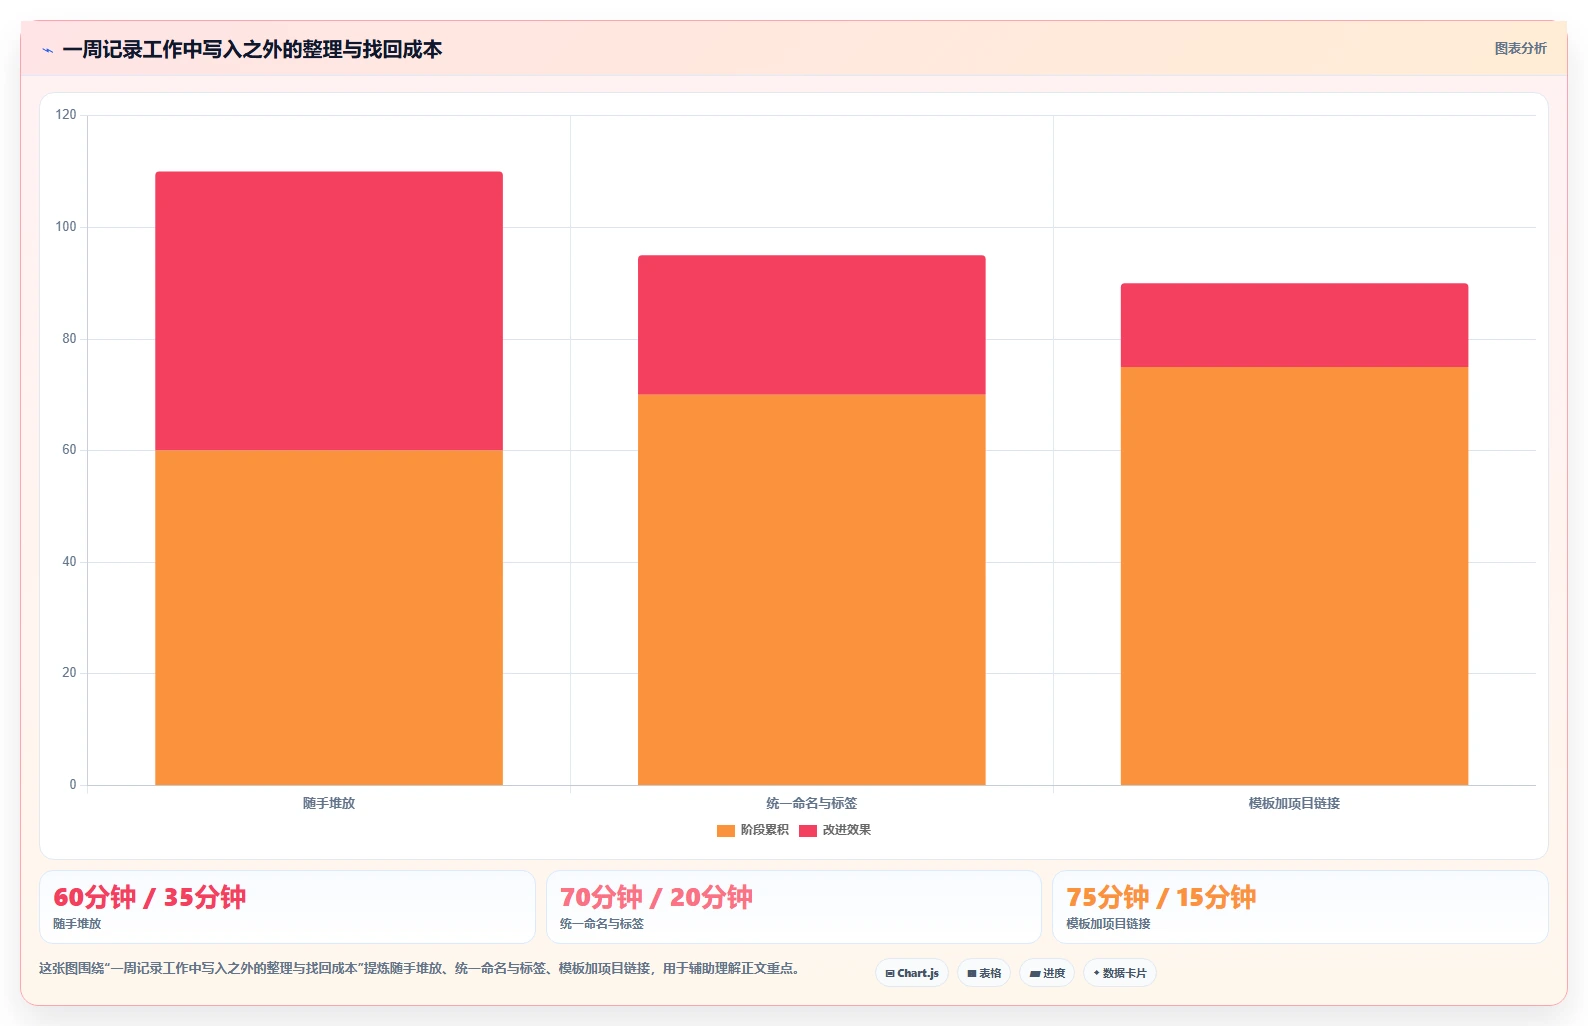Click the lightning icon beside the title
The width and height of the screenshot is (1588, 1026).
[47, 50]
